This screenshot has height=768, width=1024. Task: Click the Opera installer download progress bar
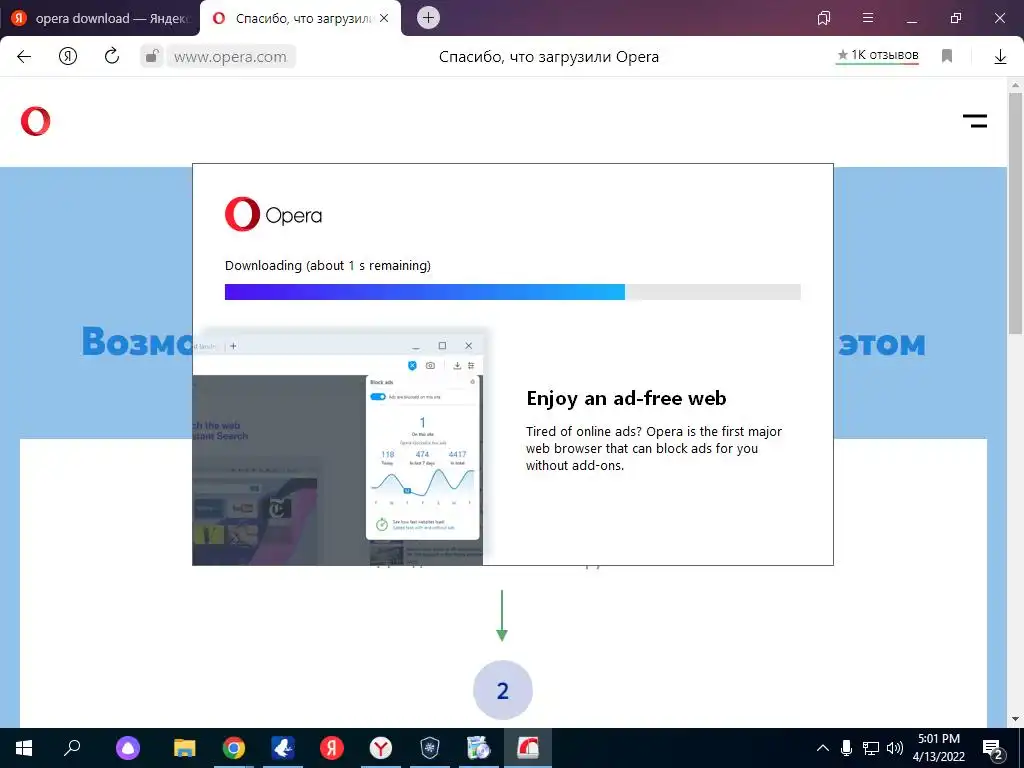pyautogui.click(x=513, y=292)
